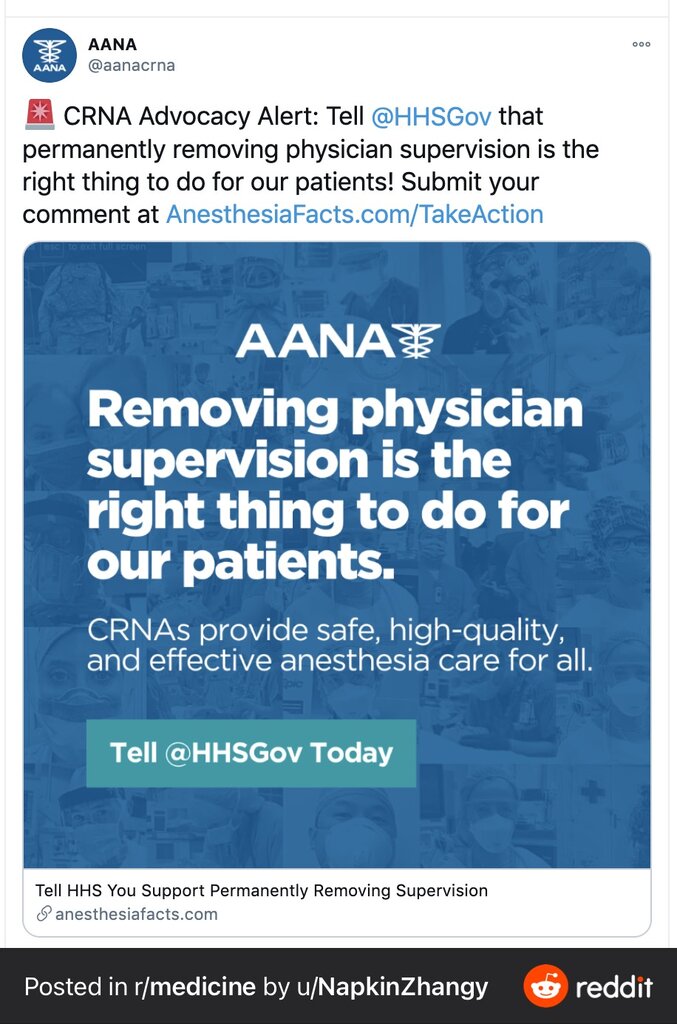Viewport: 677px width, 1024px height.
Task: Open the AnesthesiaFacts.com/TakeAction link
Action: click(x=354, y=214)
